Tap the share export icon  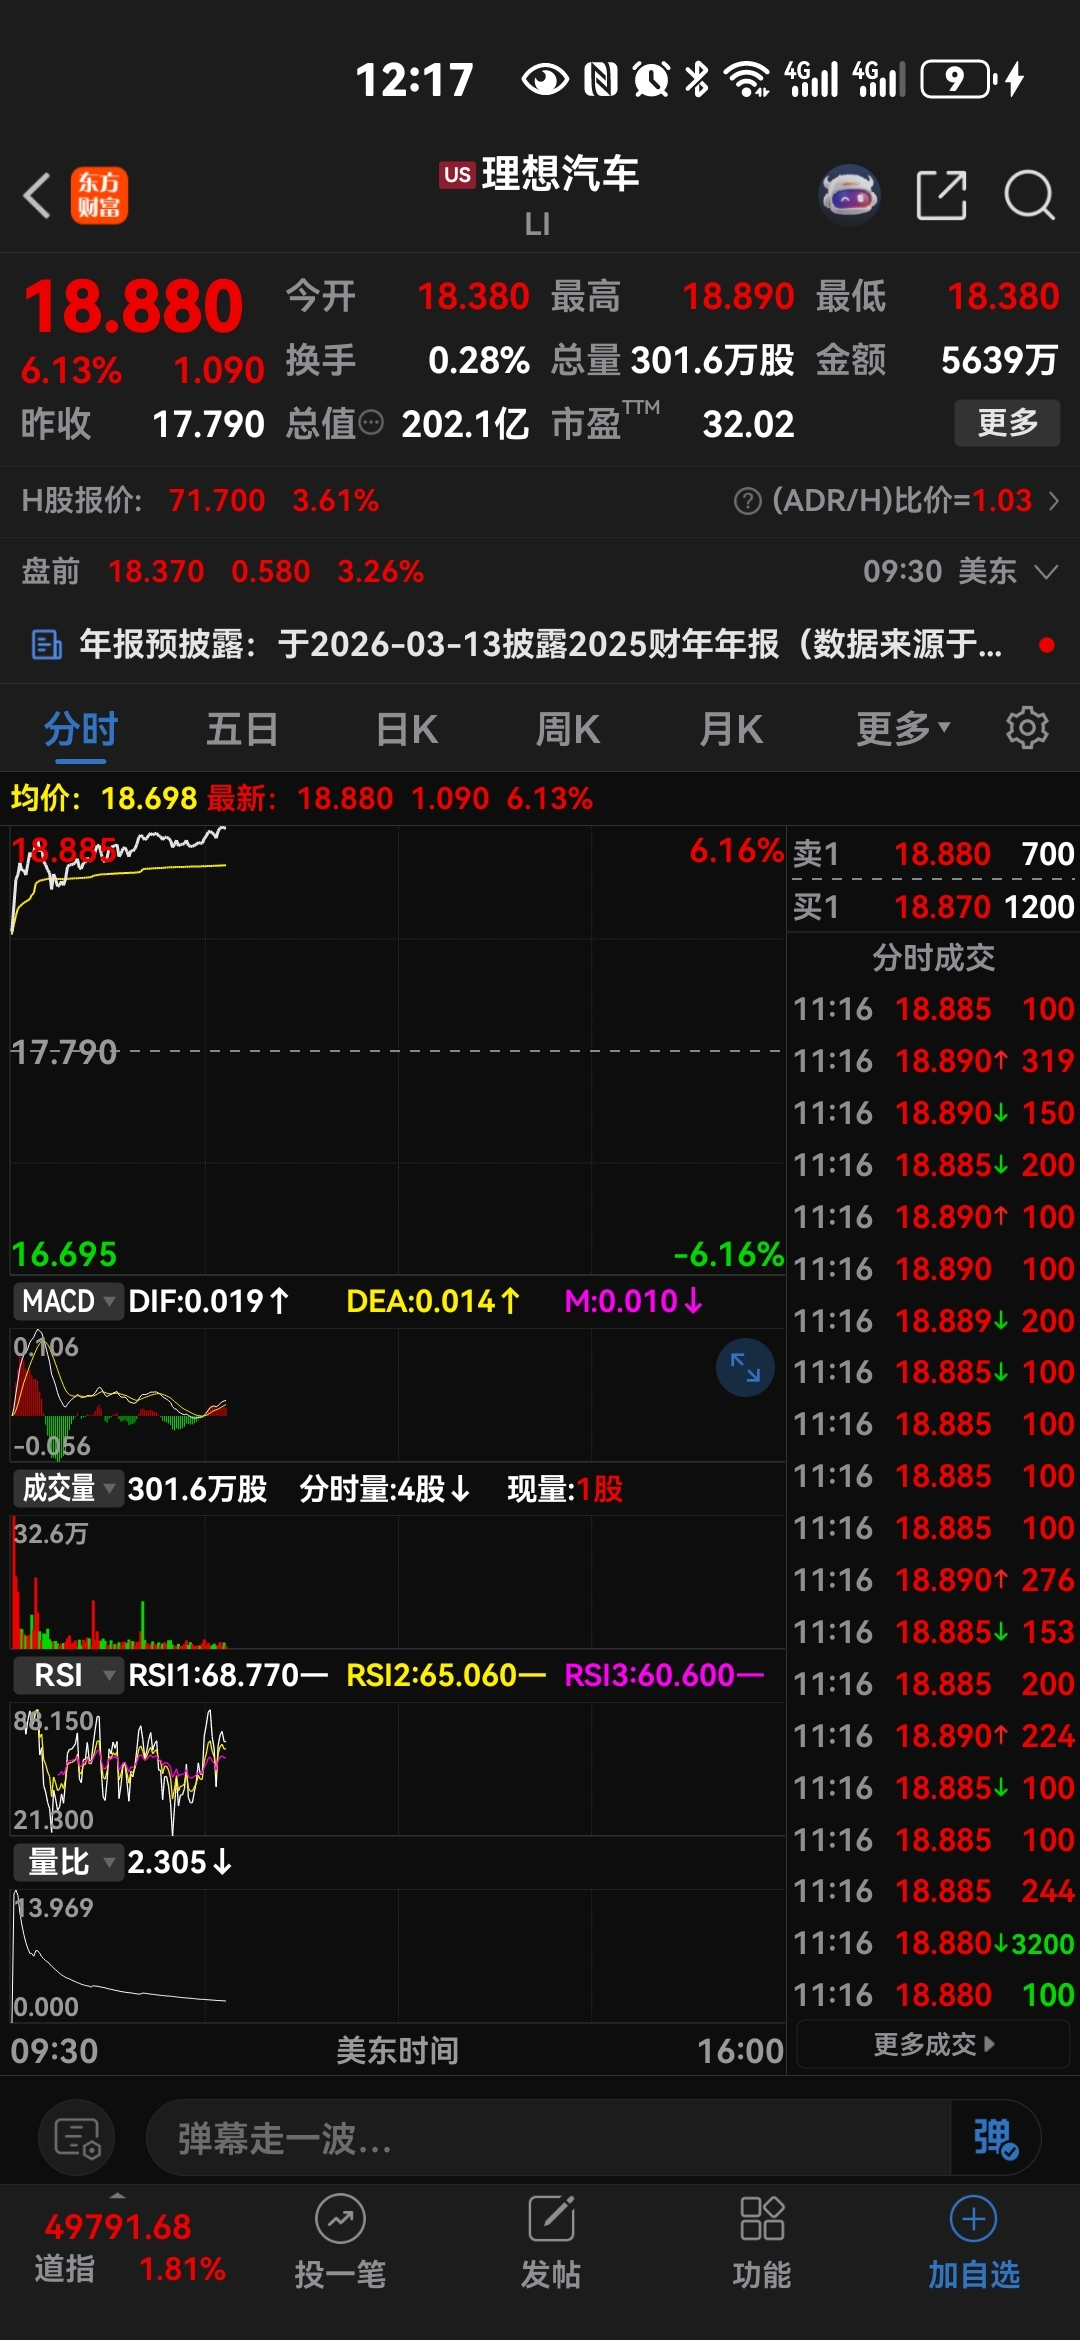click(942, 194)
